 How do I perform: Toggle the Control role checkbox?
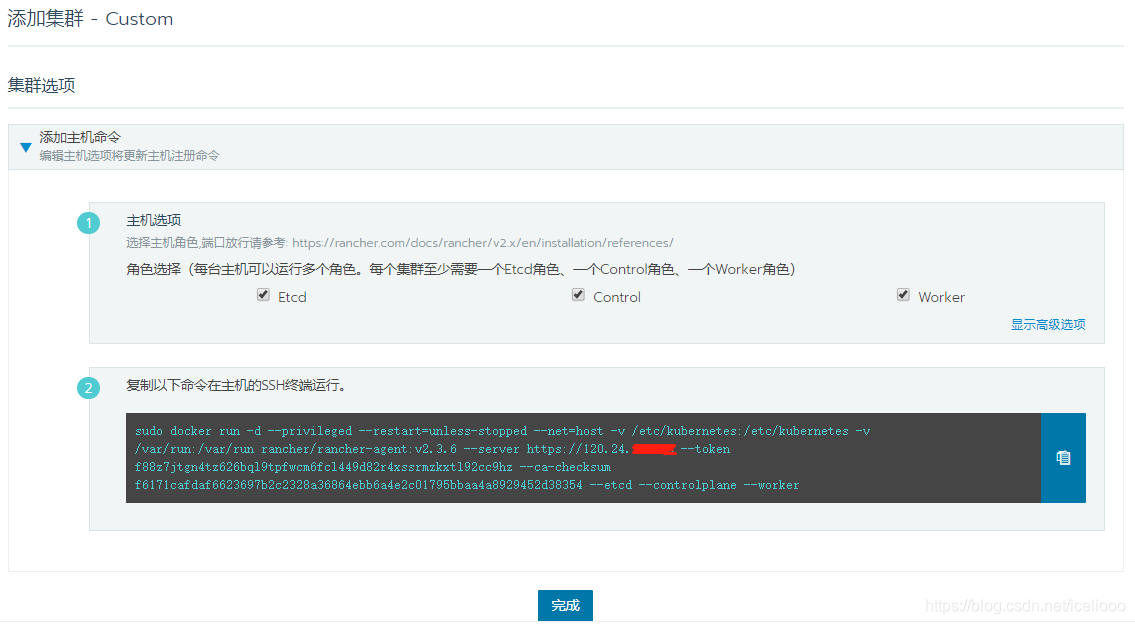click(x=578, y=295)
